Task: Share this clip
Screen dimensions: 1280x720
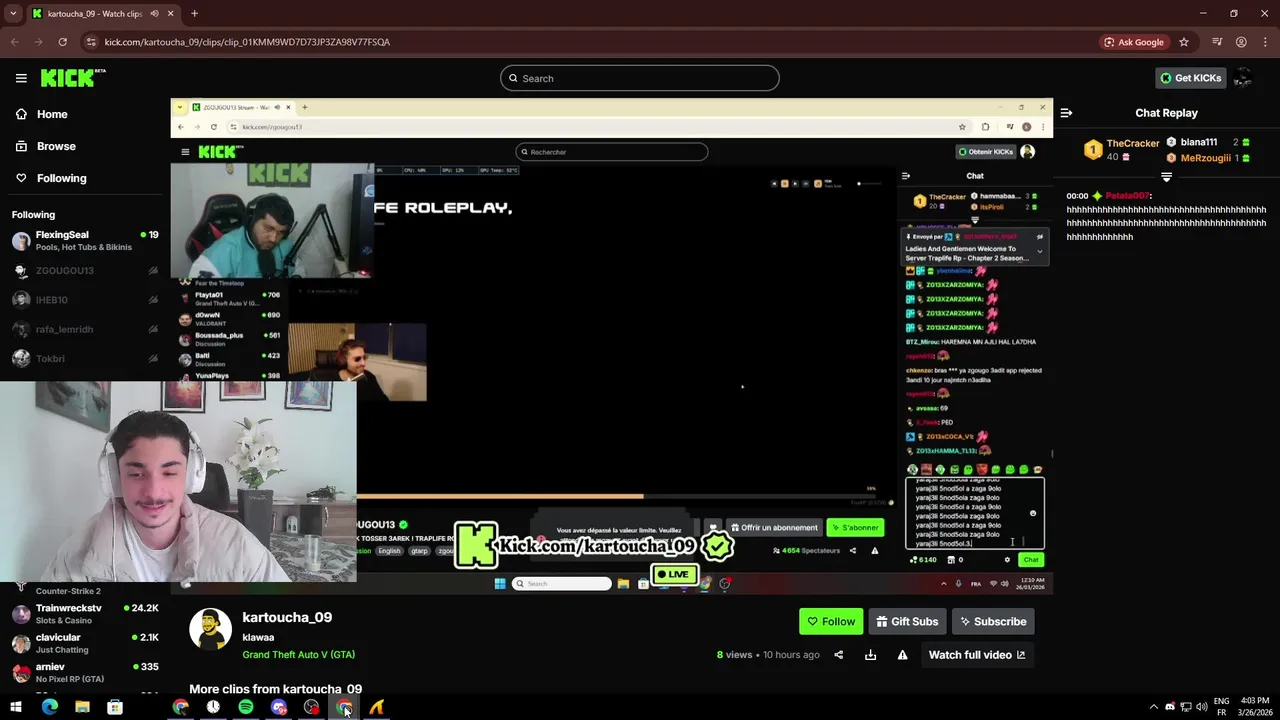Action: point(838,655)
